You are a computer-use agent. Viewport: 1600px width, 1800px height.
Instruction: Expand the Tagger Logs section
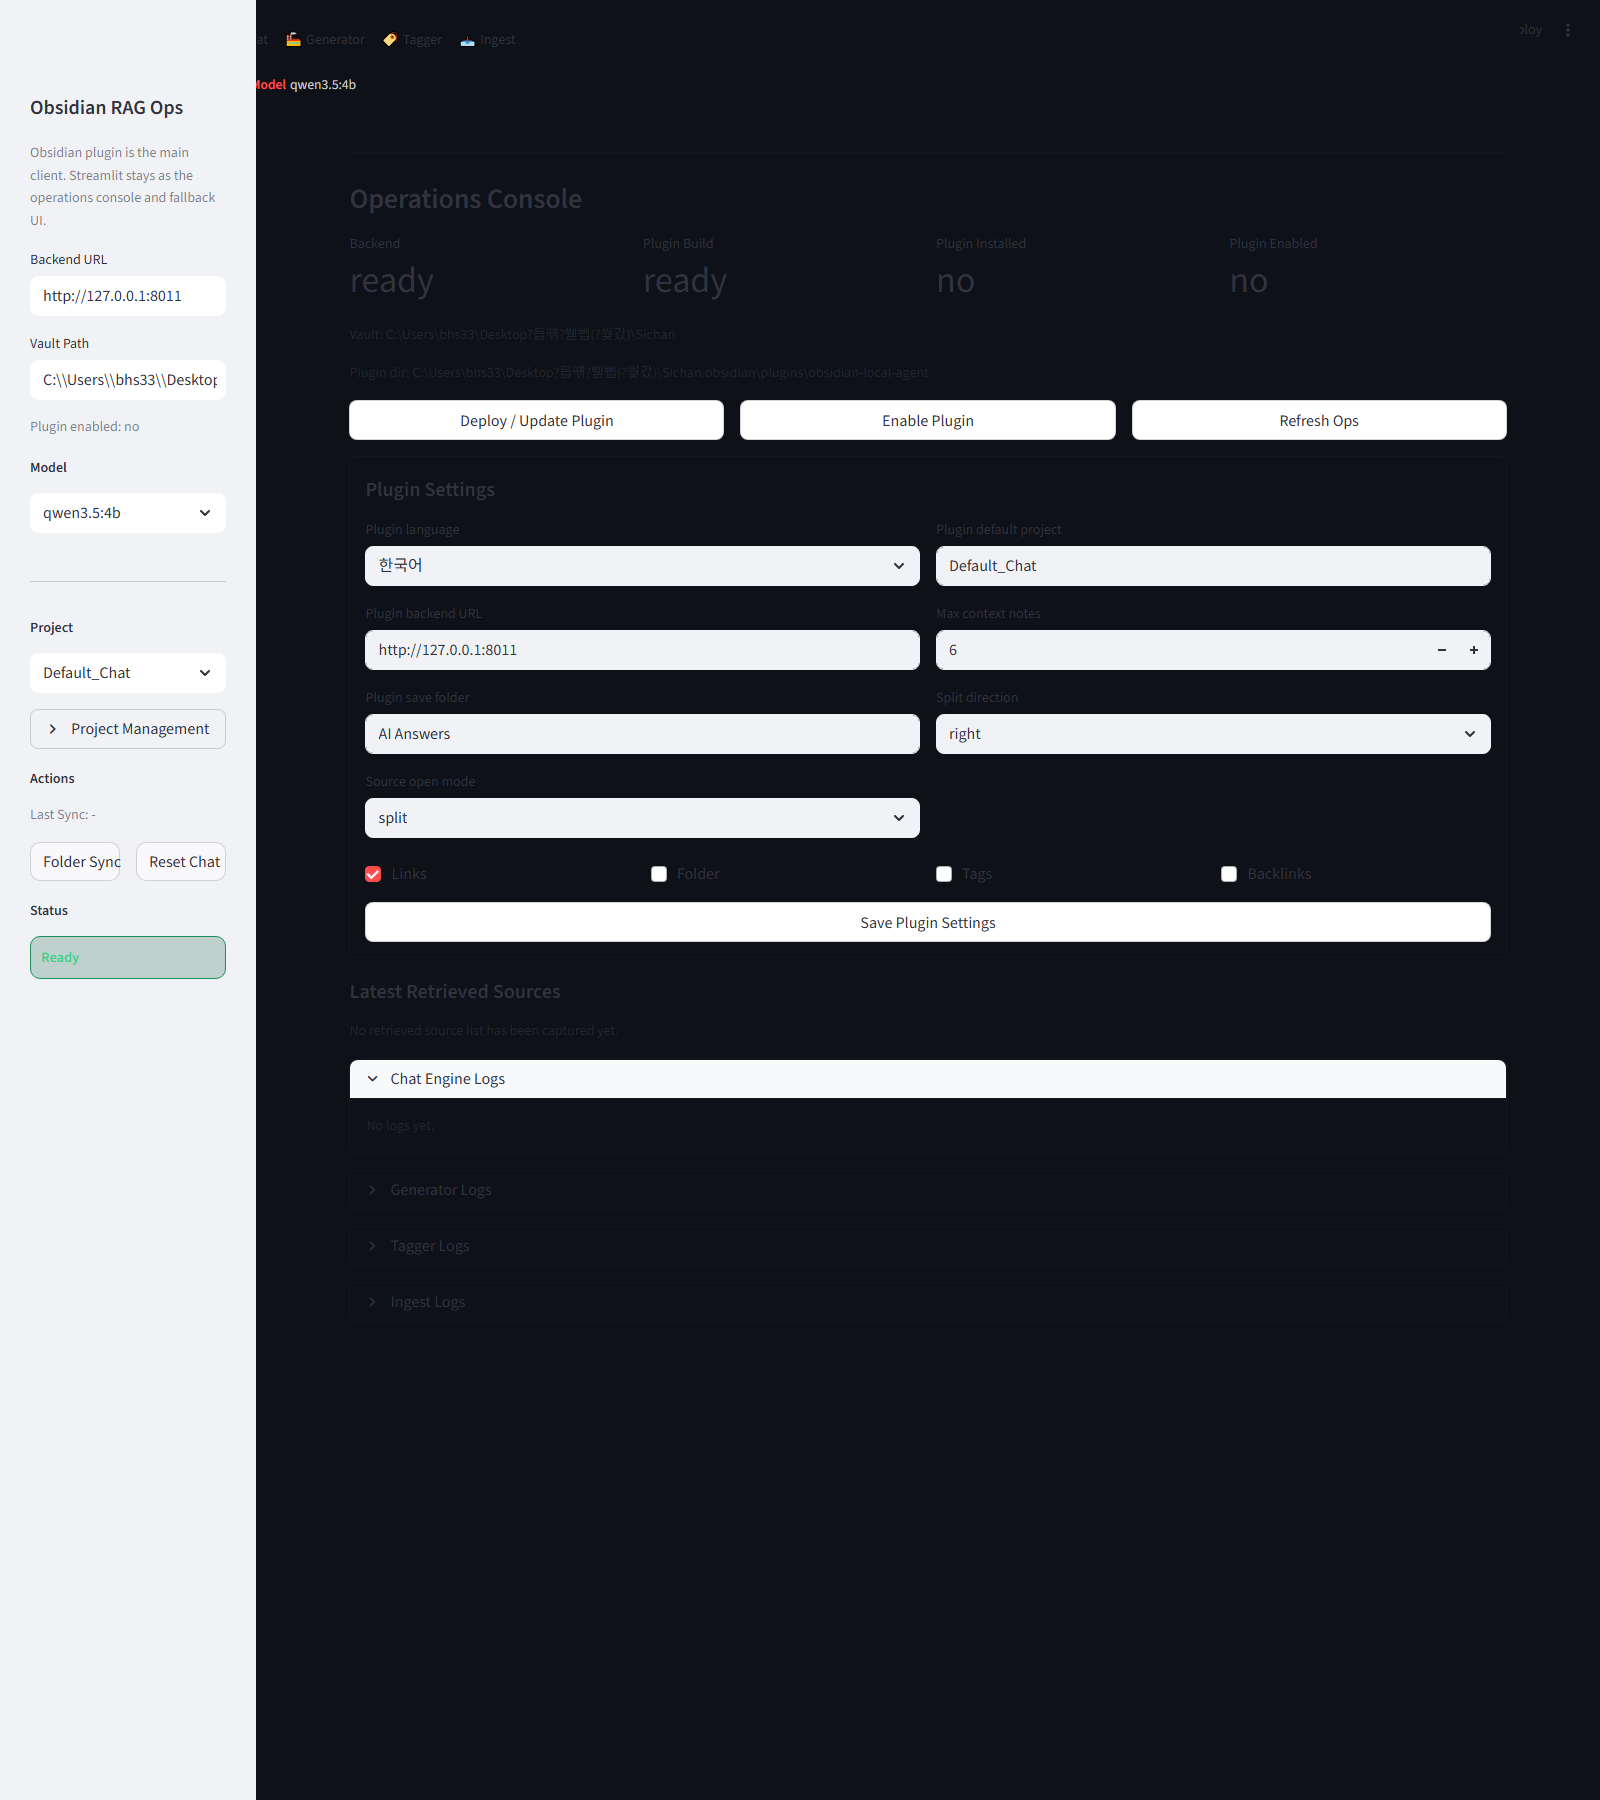click(926, 1245)
